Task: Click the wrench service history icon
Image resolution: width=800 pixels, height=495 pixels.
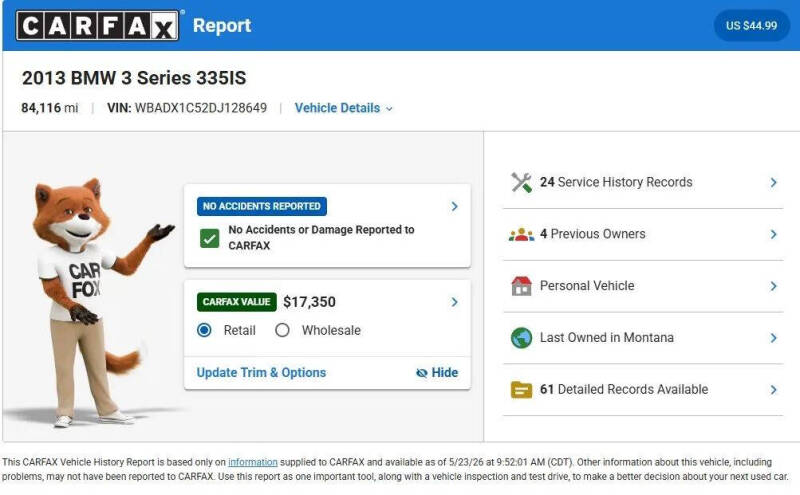Action: (521, 182)
